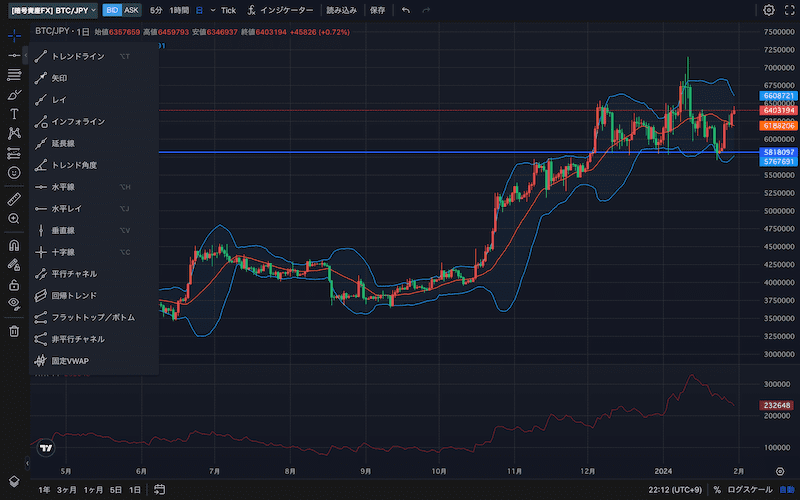
Task: Toggle lock all drawings padlock icon
Action: point(14,285)
